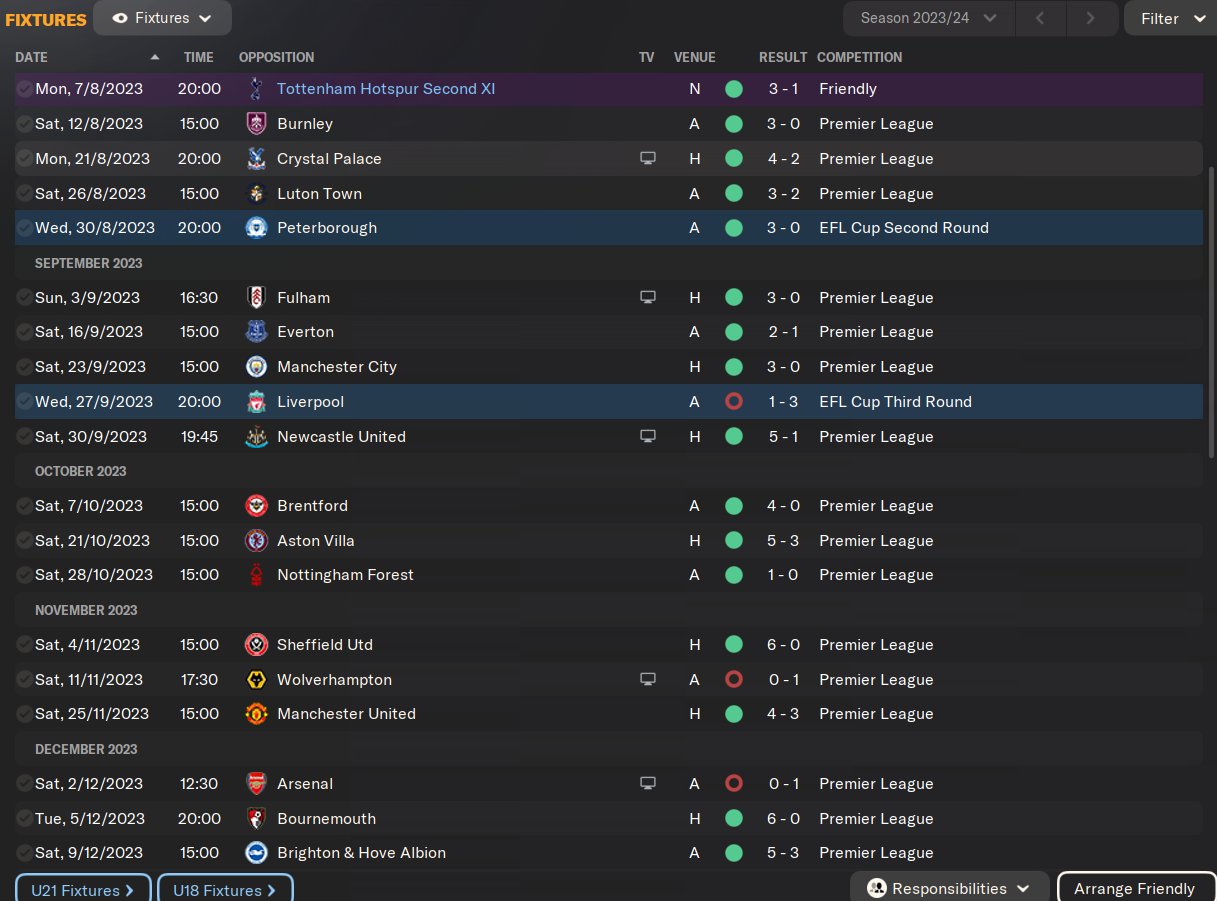Click the Arrange Friendly button
This screenshot has width=1217, height=901.
[x=1134, y=888]
